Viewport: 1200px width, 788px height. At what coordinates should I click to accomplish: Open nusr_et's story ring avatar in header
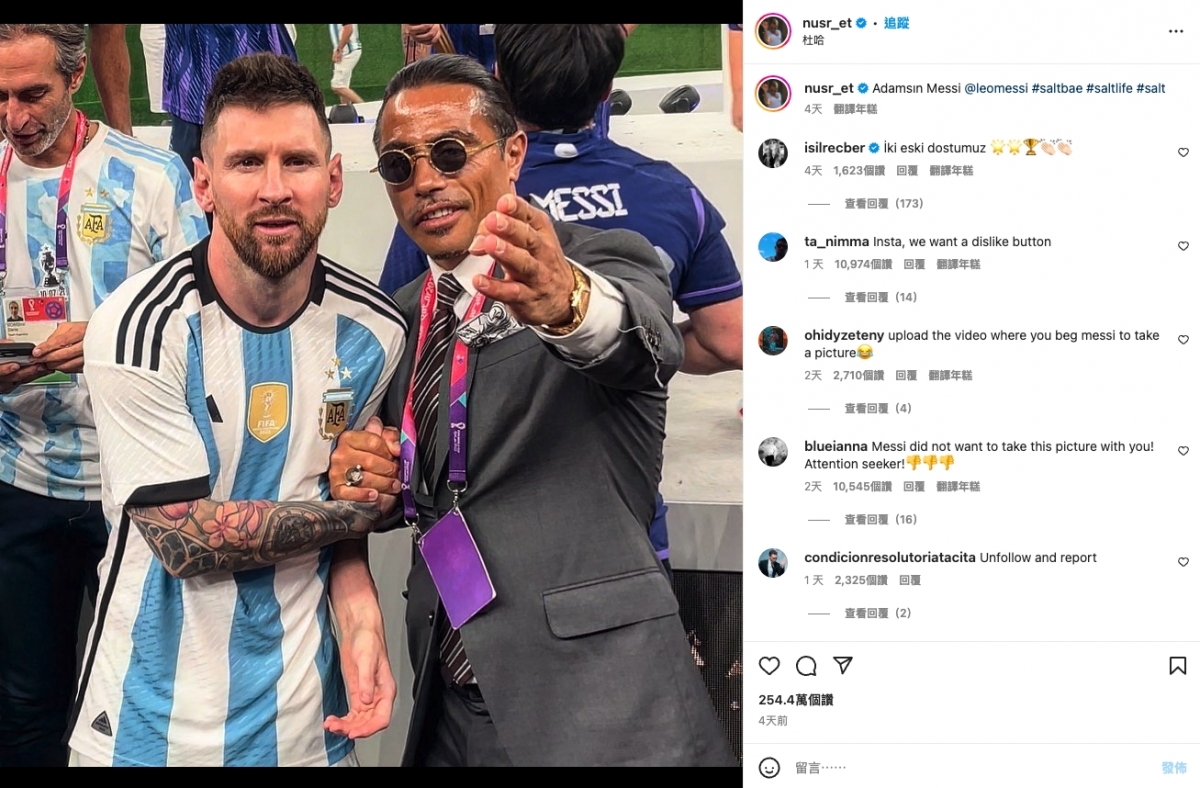tap(773, 31)
